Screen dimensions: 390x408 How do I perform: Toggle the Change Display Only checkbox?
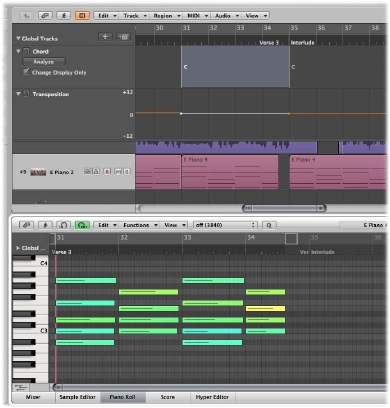[x=26, y=72]
